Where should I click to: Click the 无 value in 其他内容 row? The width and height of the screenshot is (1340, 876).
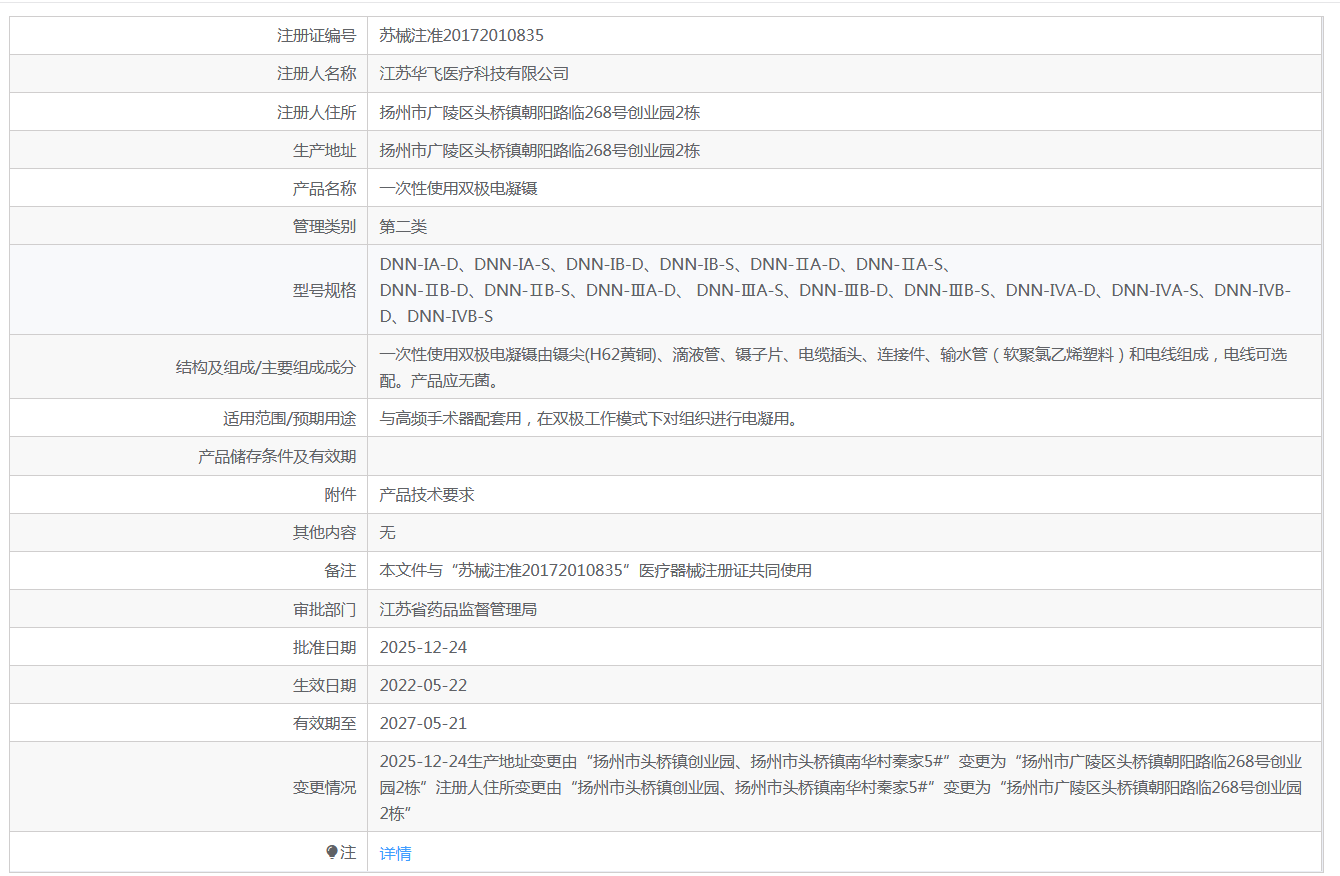pos(388,532)
